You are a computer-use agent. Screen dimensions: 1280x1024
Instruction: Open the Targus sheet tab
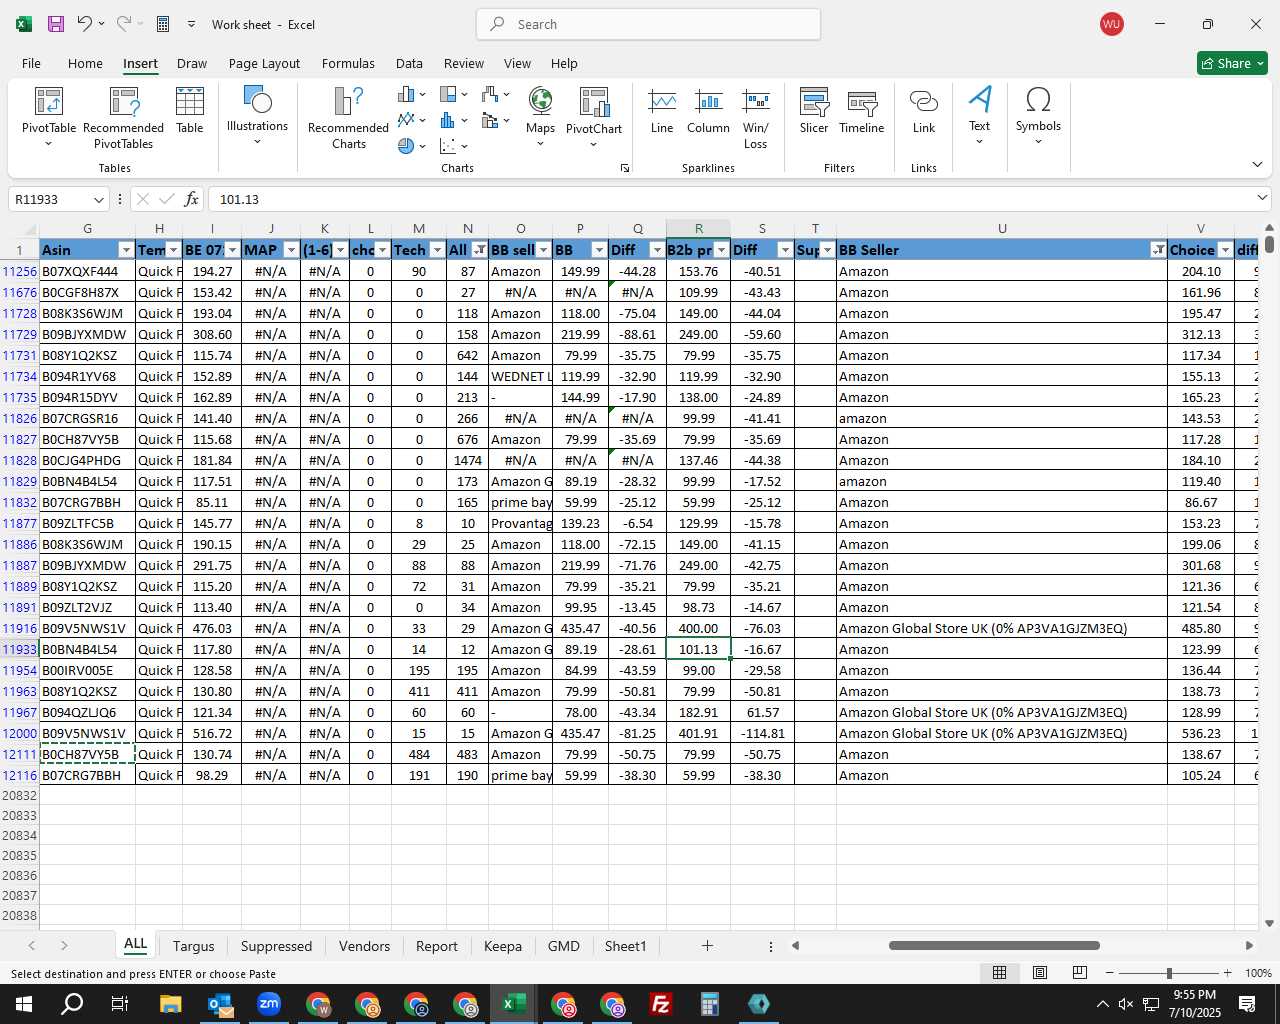click(x=193, y=946)
